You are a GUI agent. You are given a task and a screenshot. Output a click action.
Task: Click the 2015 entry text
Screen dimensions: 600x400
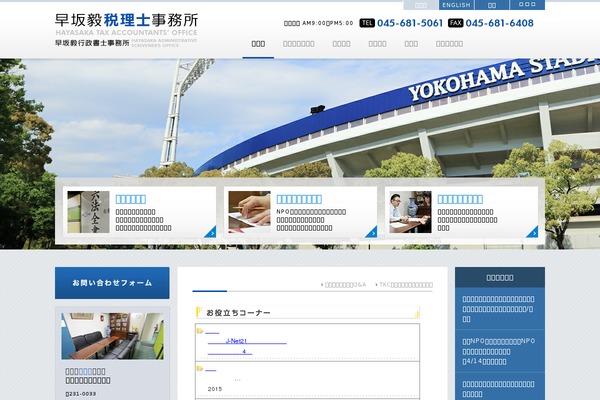point(215,389)
